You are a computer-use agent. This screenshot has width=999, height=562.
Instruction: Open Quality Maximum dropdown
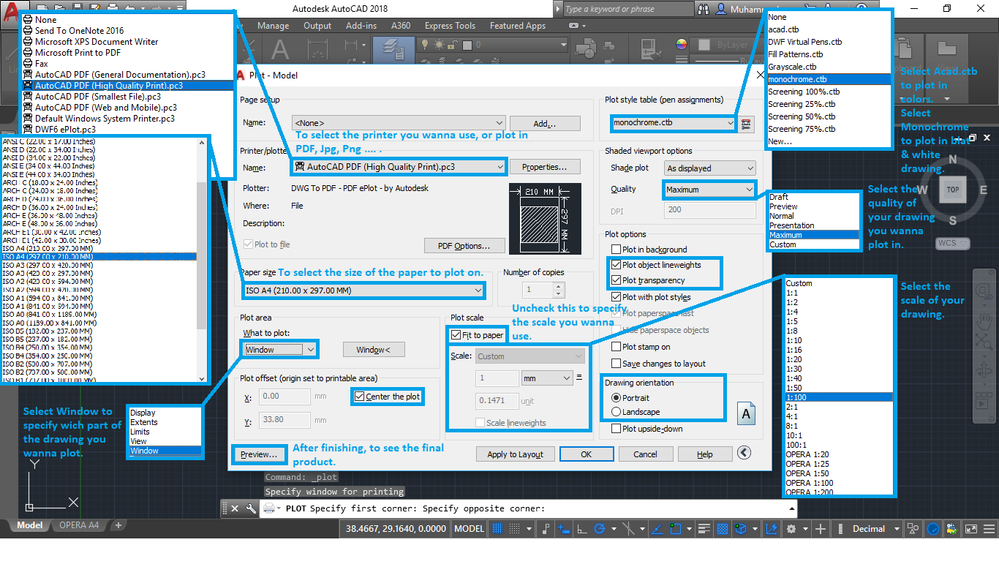(710, 190)
